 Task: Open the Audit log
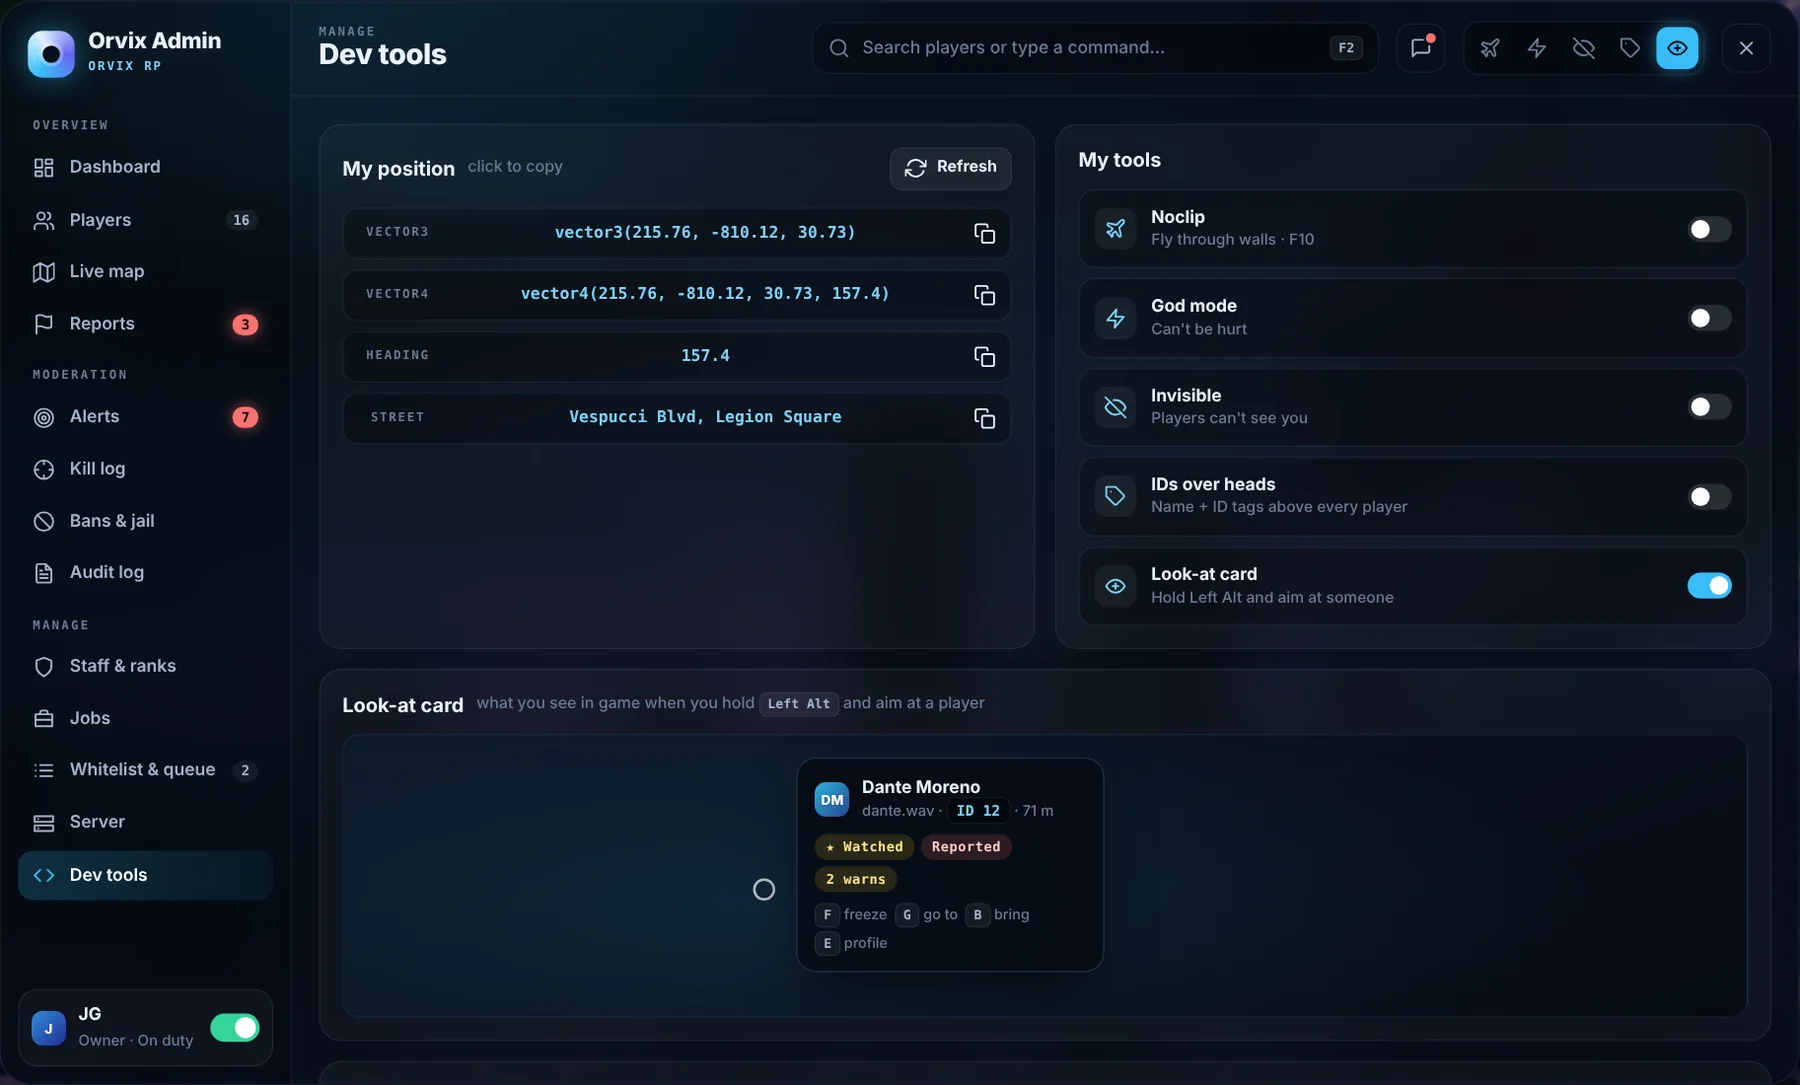coord(145,573)
